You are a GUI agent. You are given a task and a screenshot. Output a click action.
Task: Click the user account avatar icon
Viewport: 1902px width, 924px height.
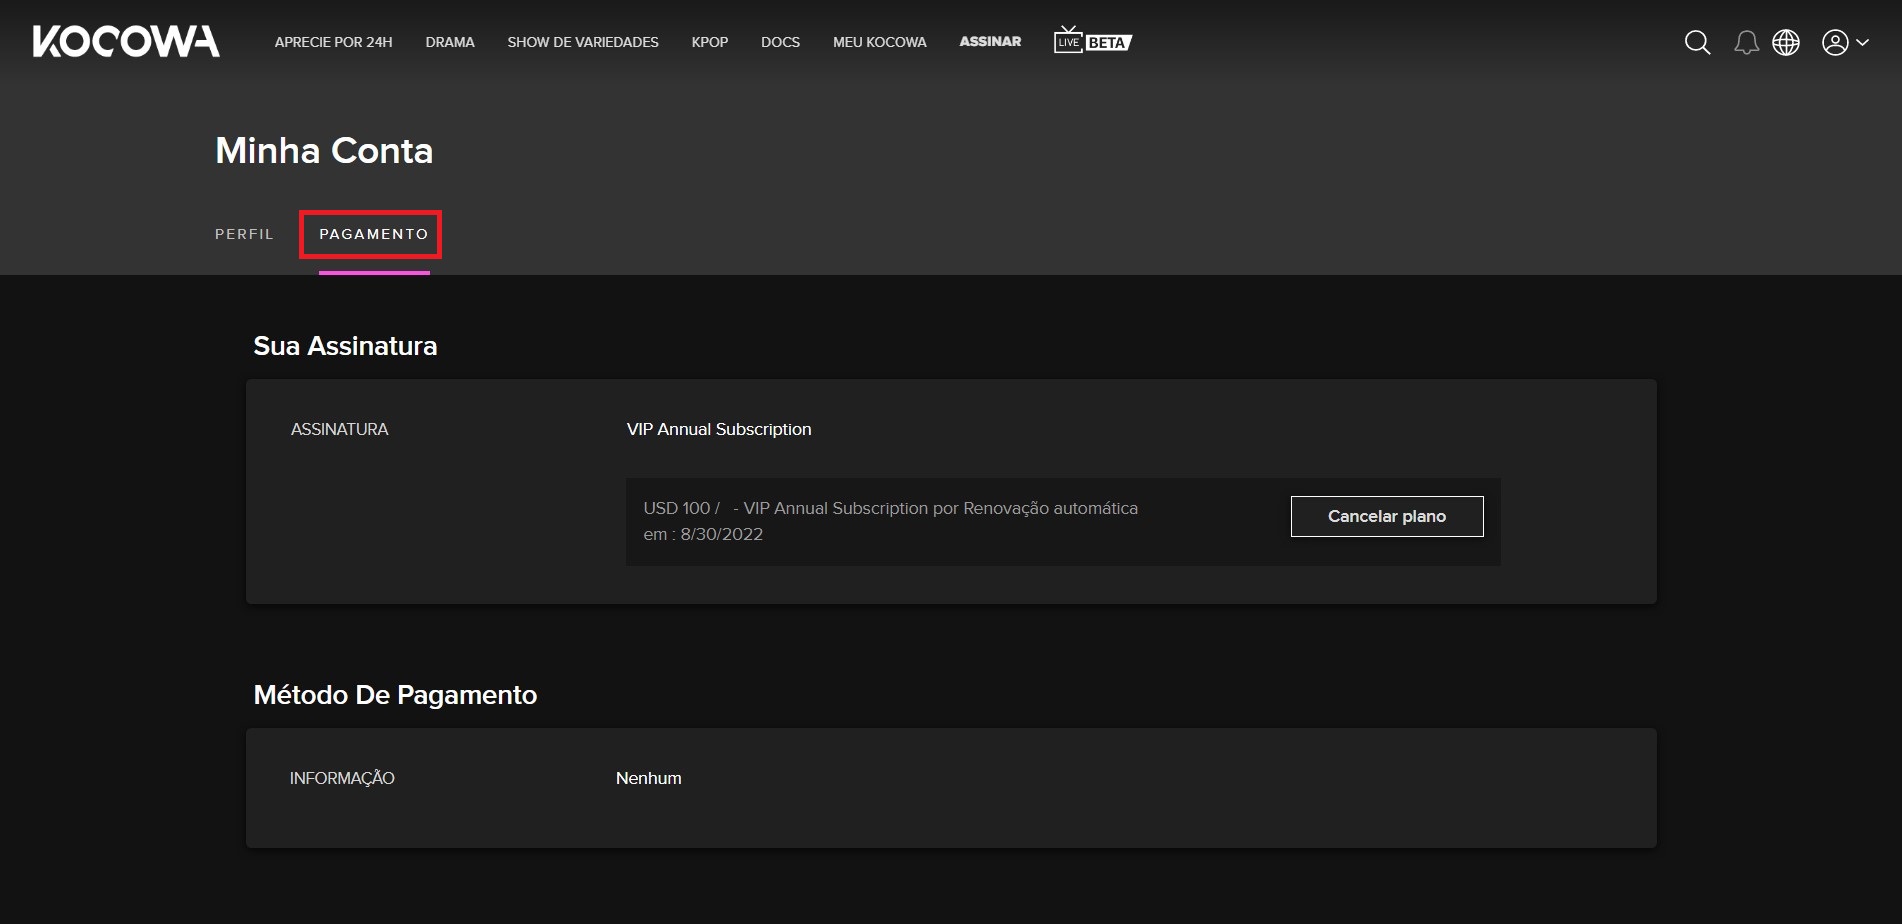coord(1835,42)
